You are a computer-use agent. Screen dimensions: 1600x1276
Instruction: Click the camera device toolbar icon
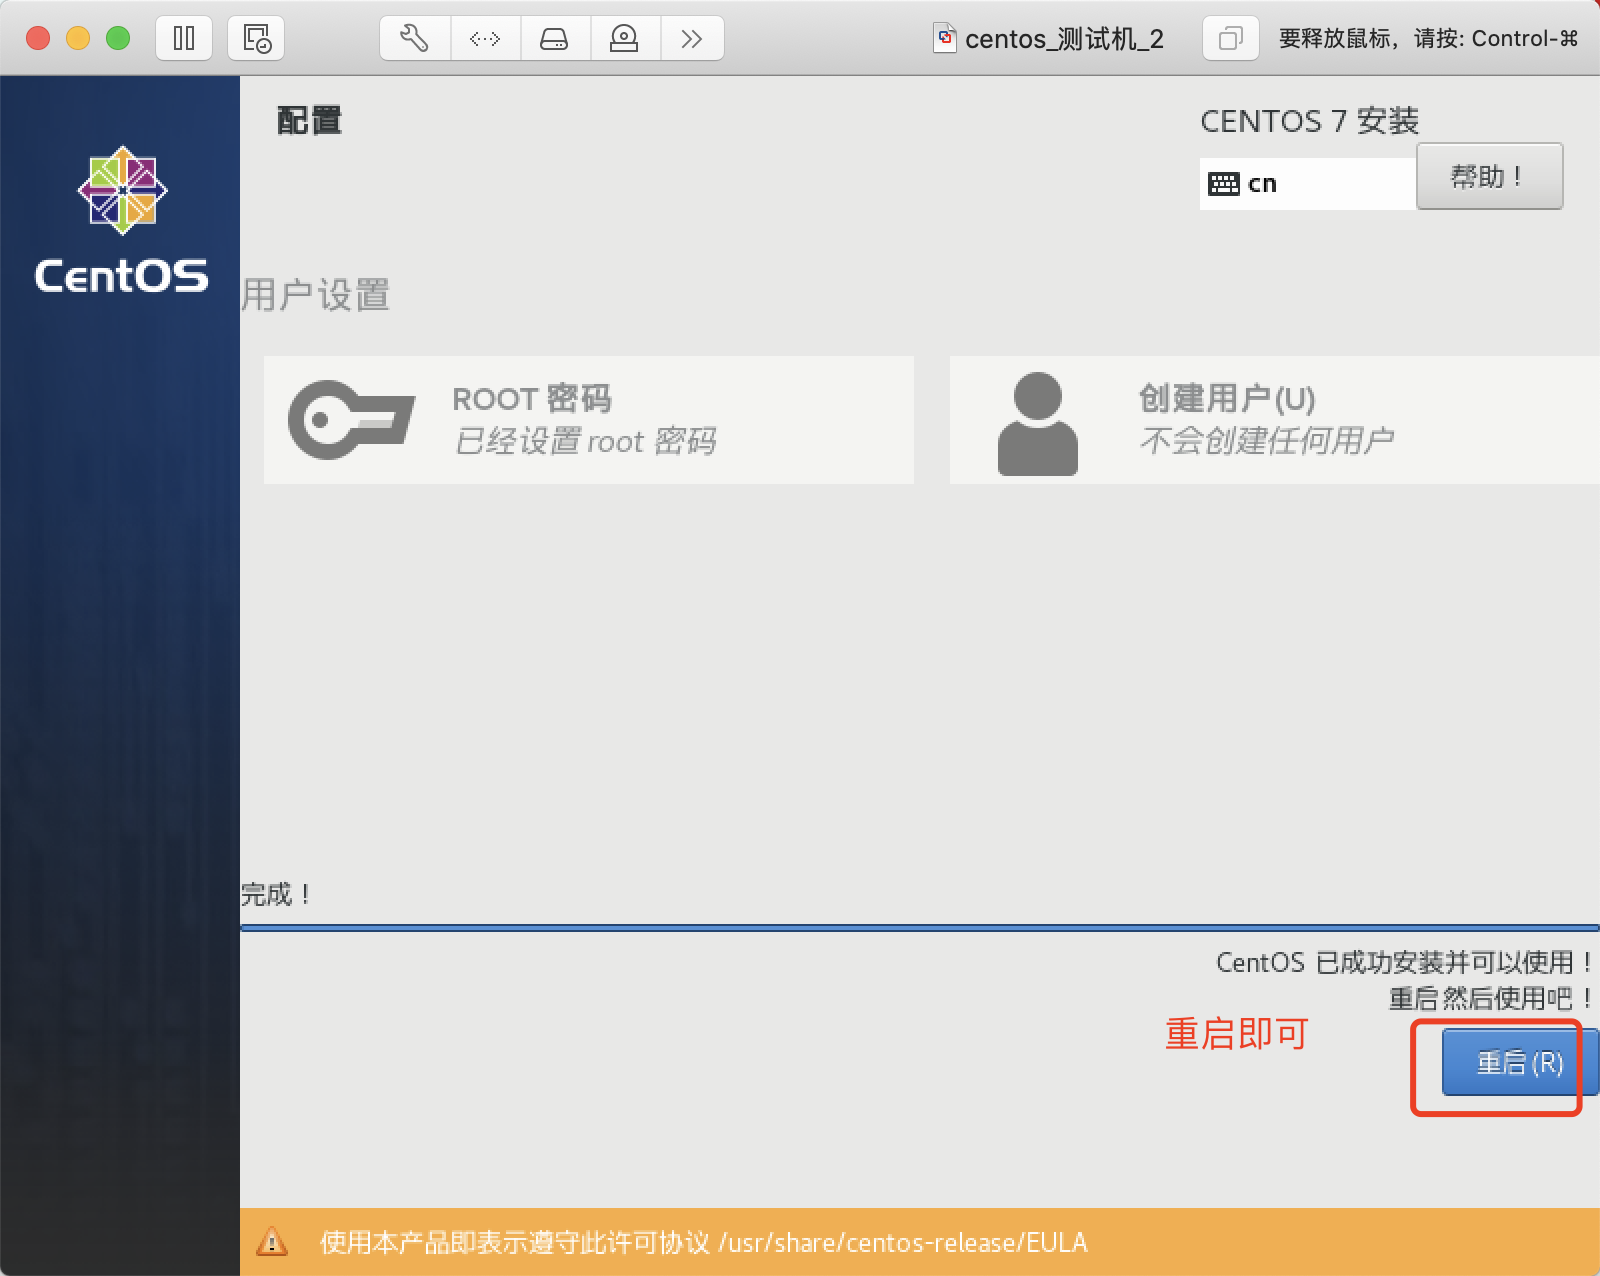tap(625, 39)
